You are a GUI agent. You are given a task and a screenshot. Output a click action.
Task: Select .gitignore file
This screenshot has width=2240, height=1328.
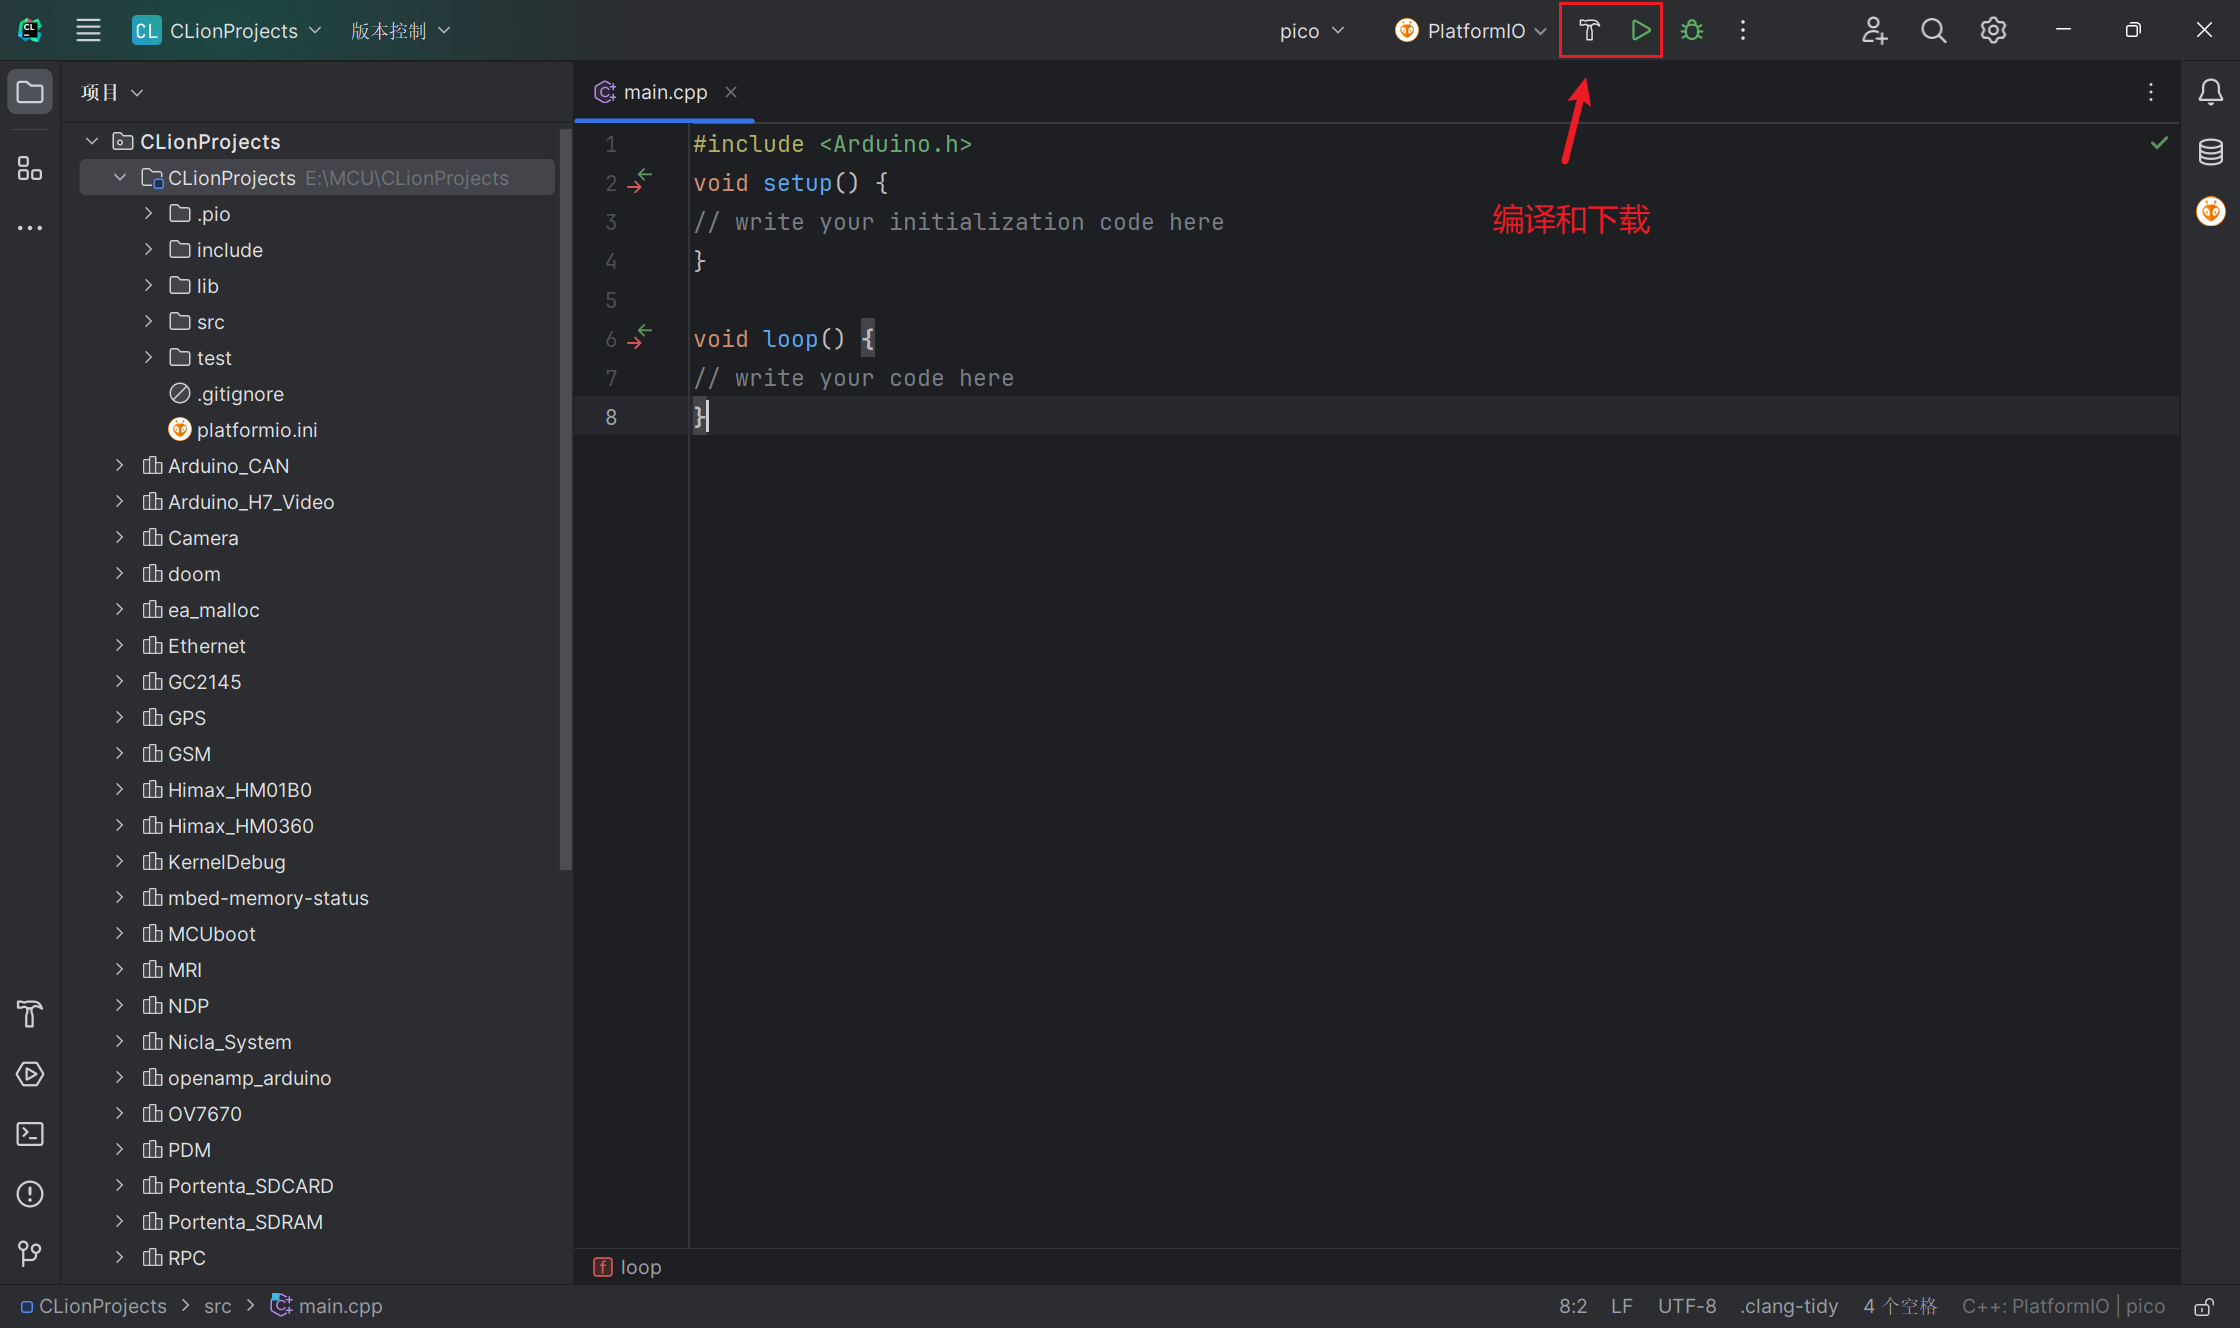240,393
